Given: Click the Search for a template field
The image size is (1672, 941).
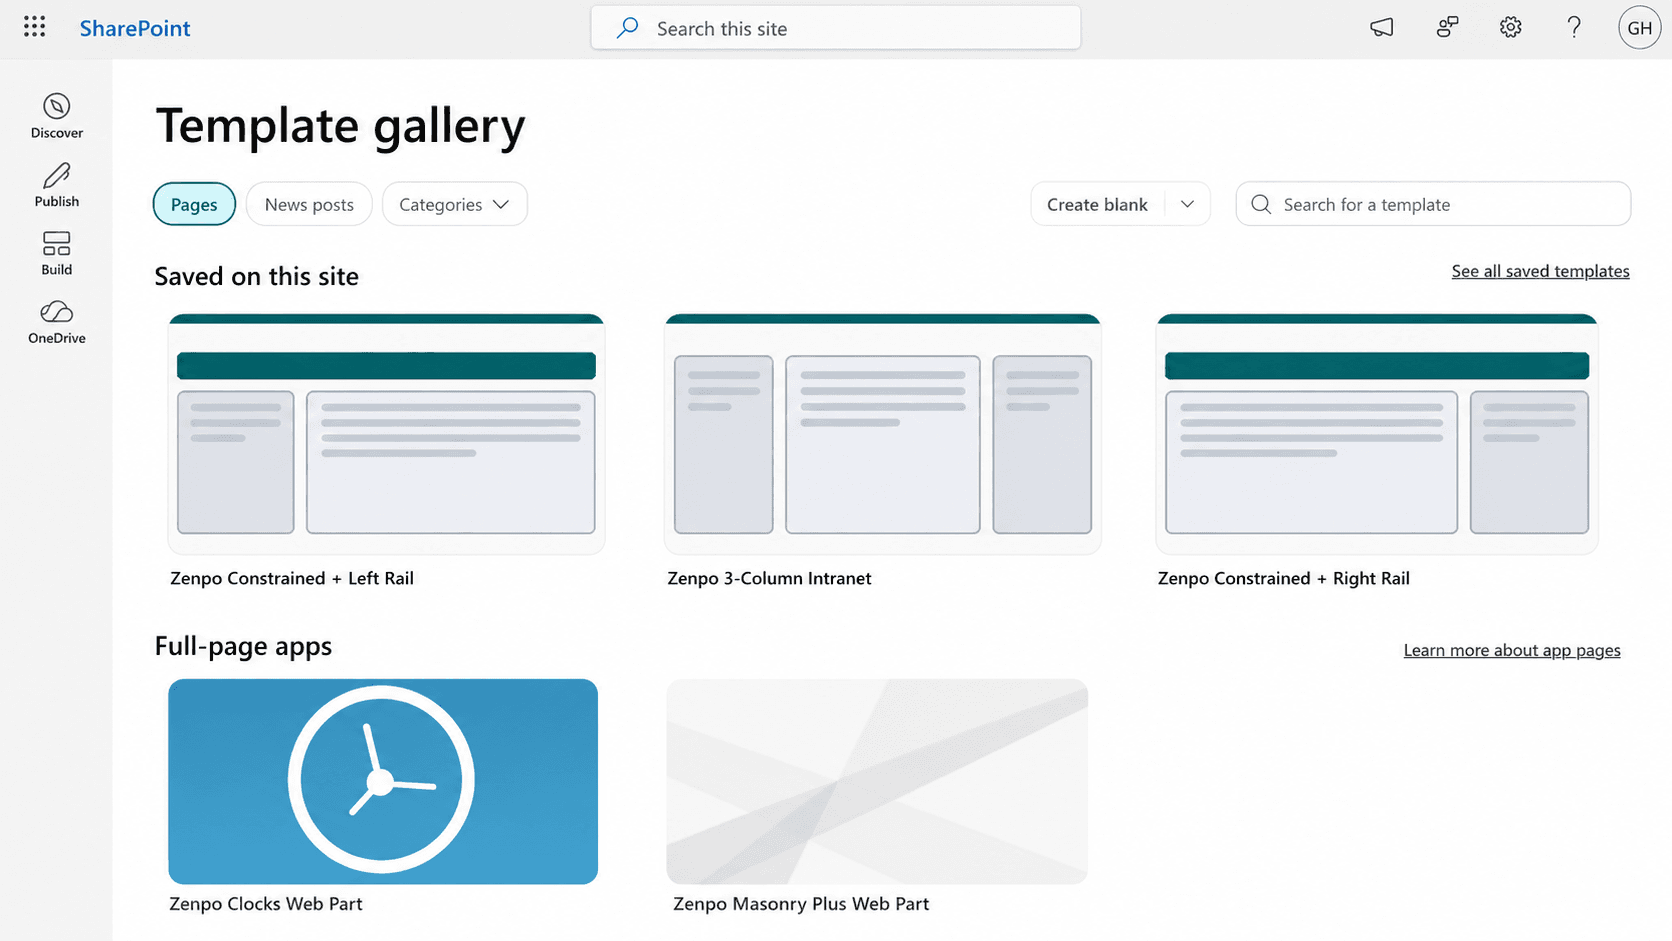Looking at the screenshot, I should tap(1433, 204).
